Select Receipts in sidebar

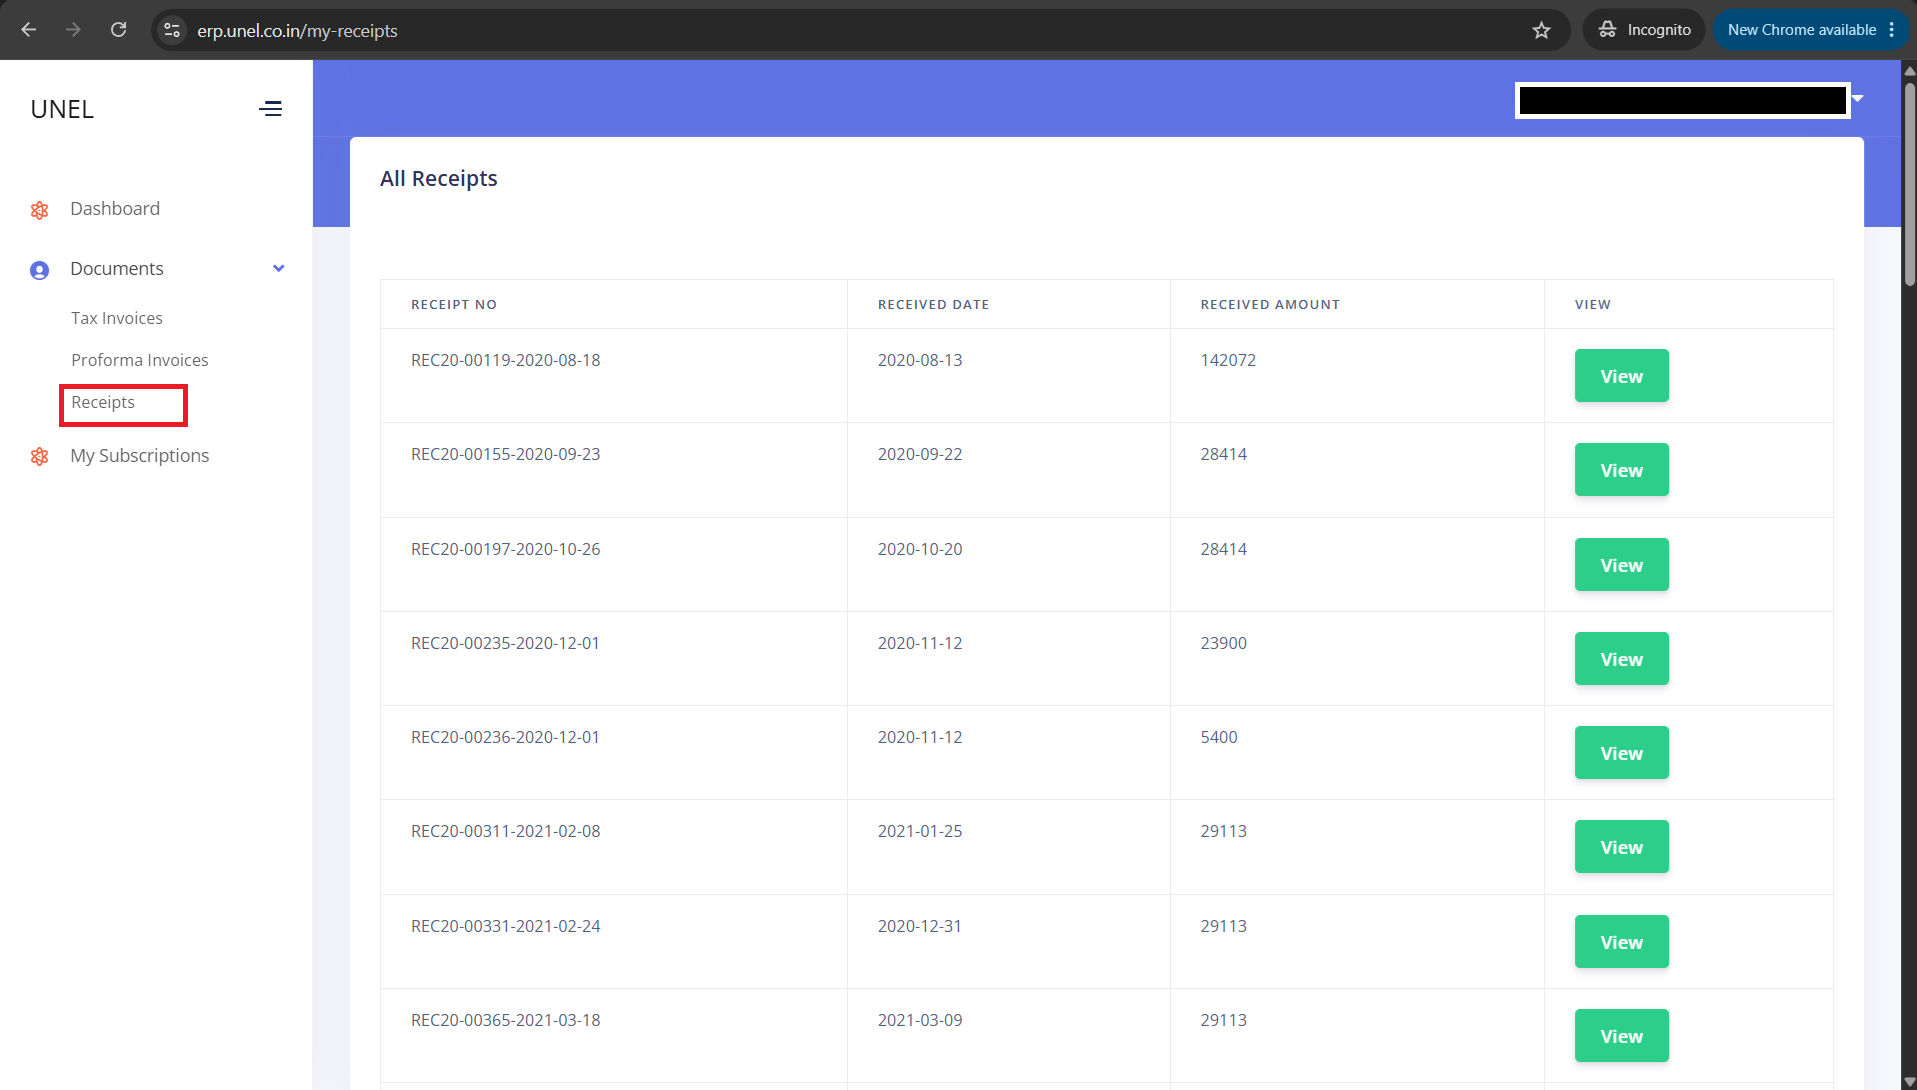tap(103, 402)
